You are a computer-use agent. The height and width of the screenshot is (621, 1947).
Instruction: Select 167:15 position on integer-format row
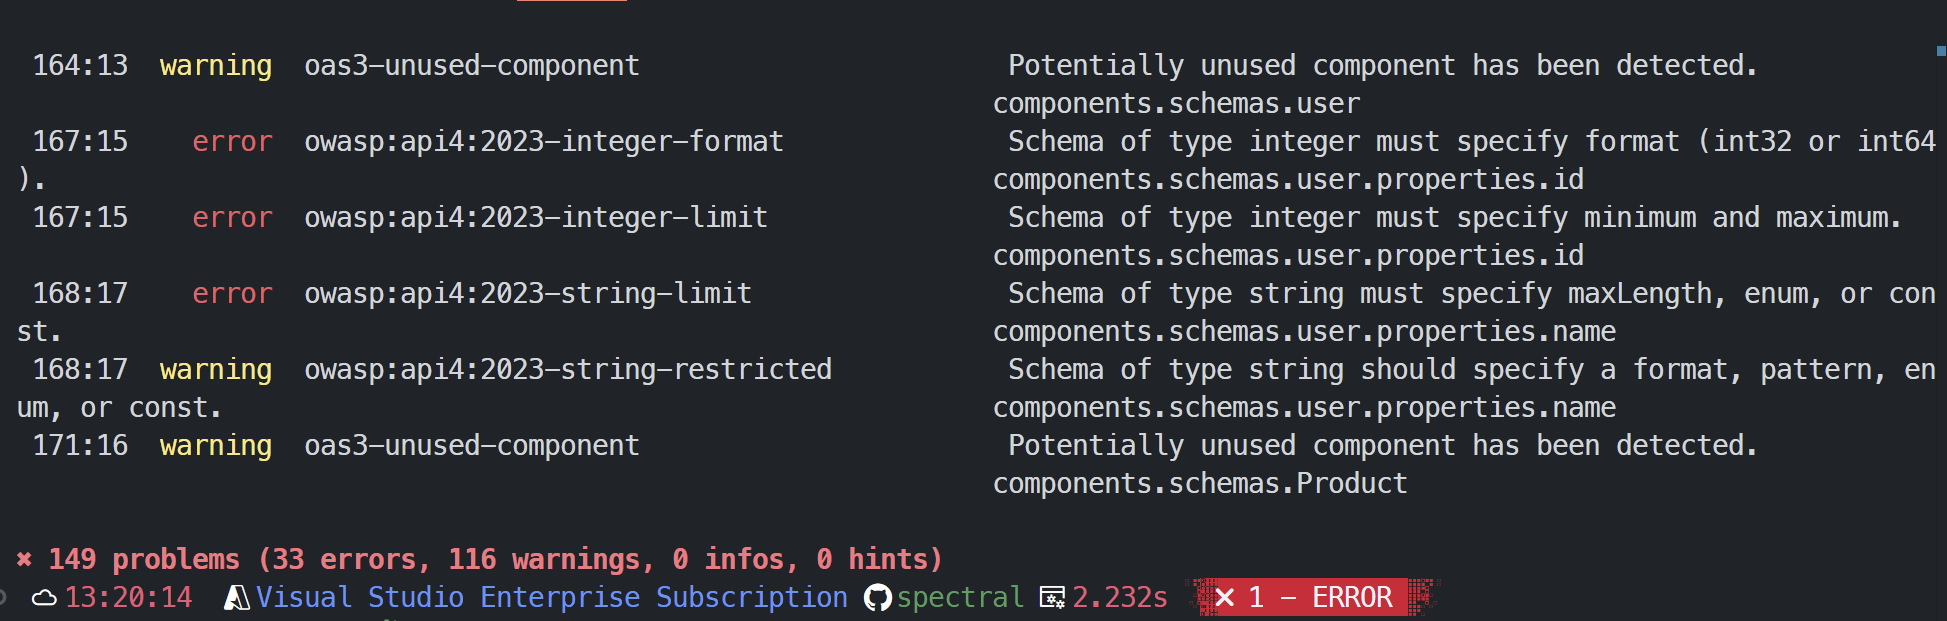point(80,142)
